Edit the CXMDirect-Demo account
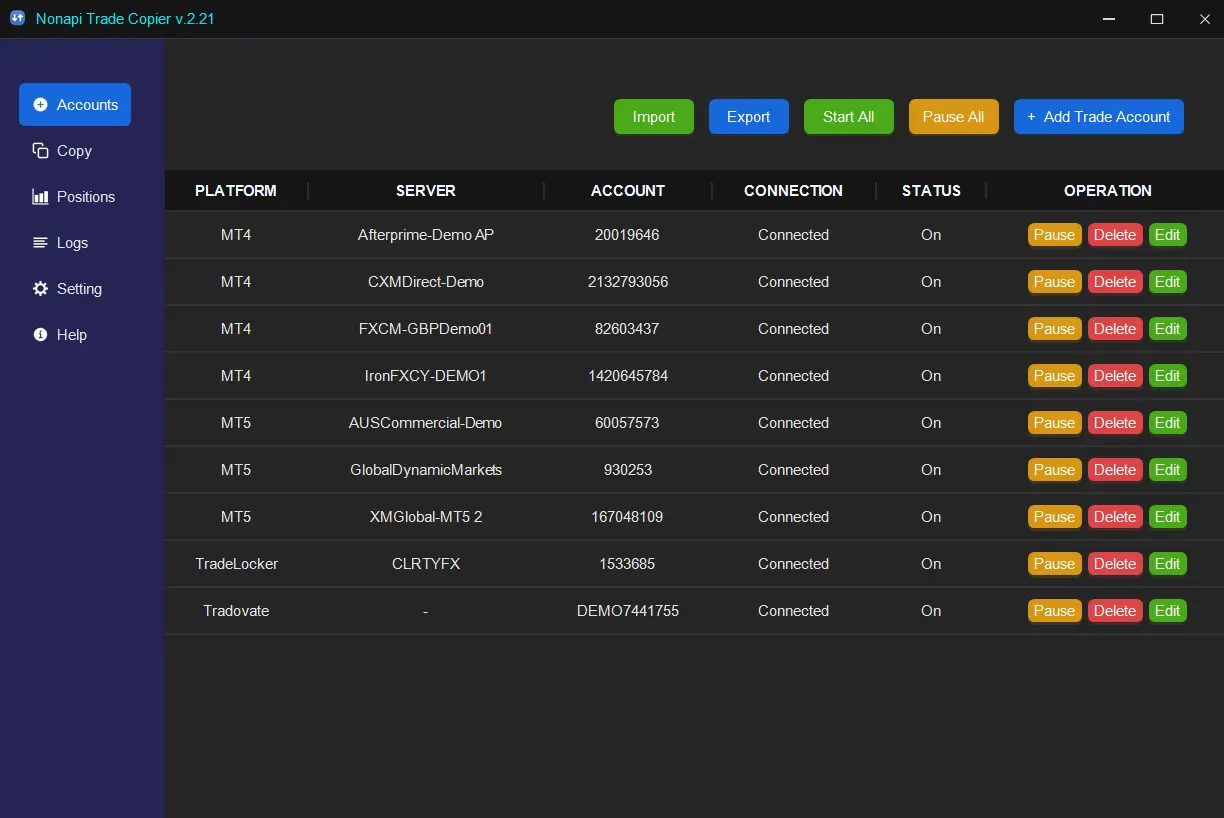Image resolution: width=1224 pixels, height=818 pixels. 1168,282
